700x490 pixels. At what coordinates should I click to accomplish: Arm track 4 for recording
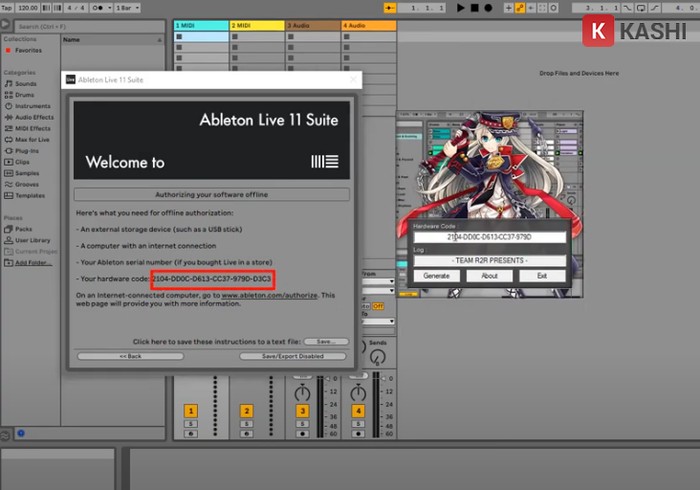tap(358, 436)
